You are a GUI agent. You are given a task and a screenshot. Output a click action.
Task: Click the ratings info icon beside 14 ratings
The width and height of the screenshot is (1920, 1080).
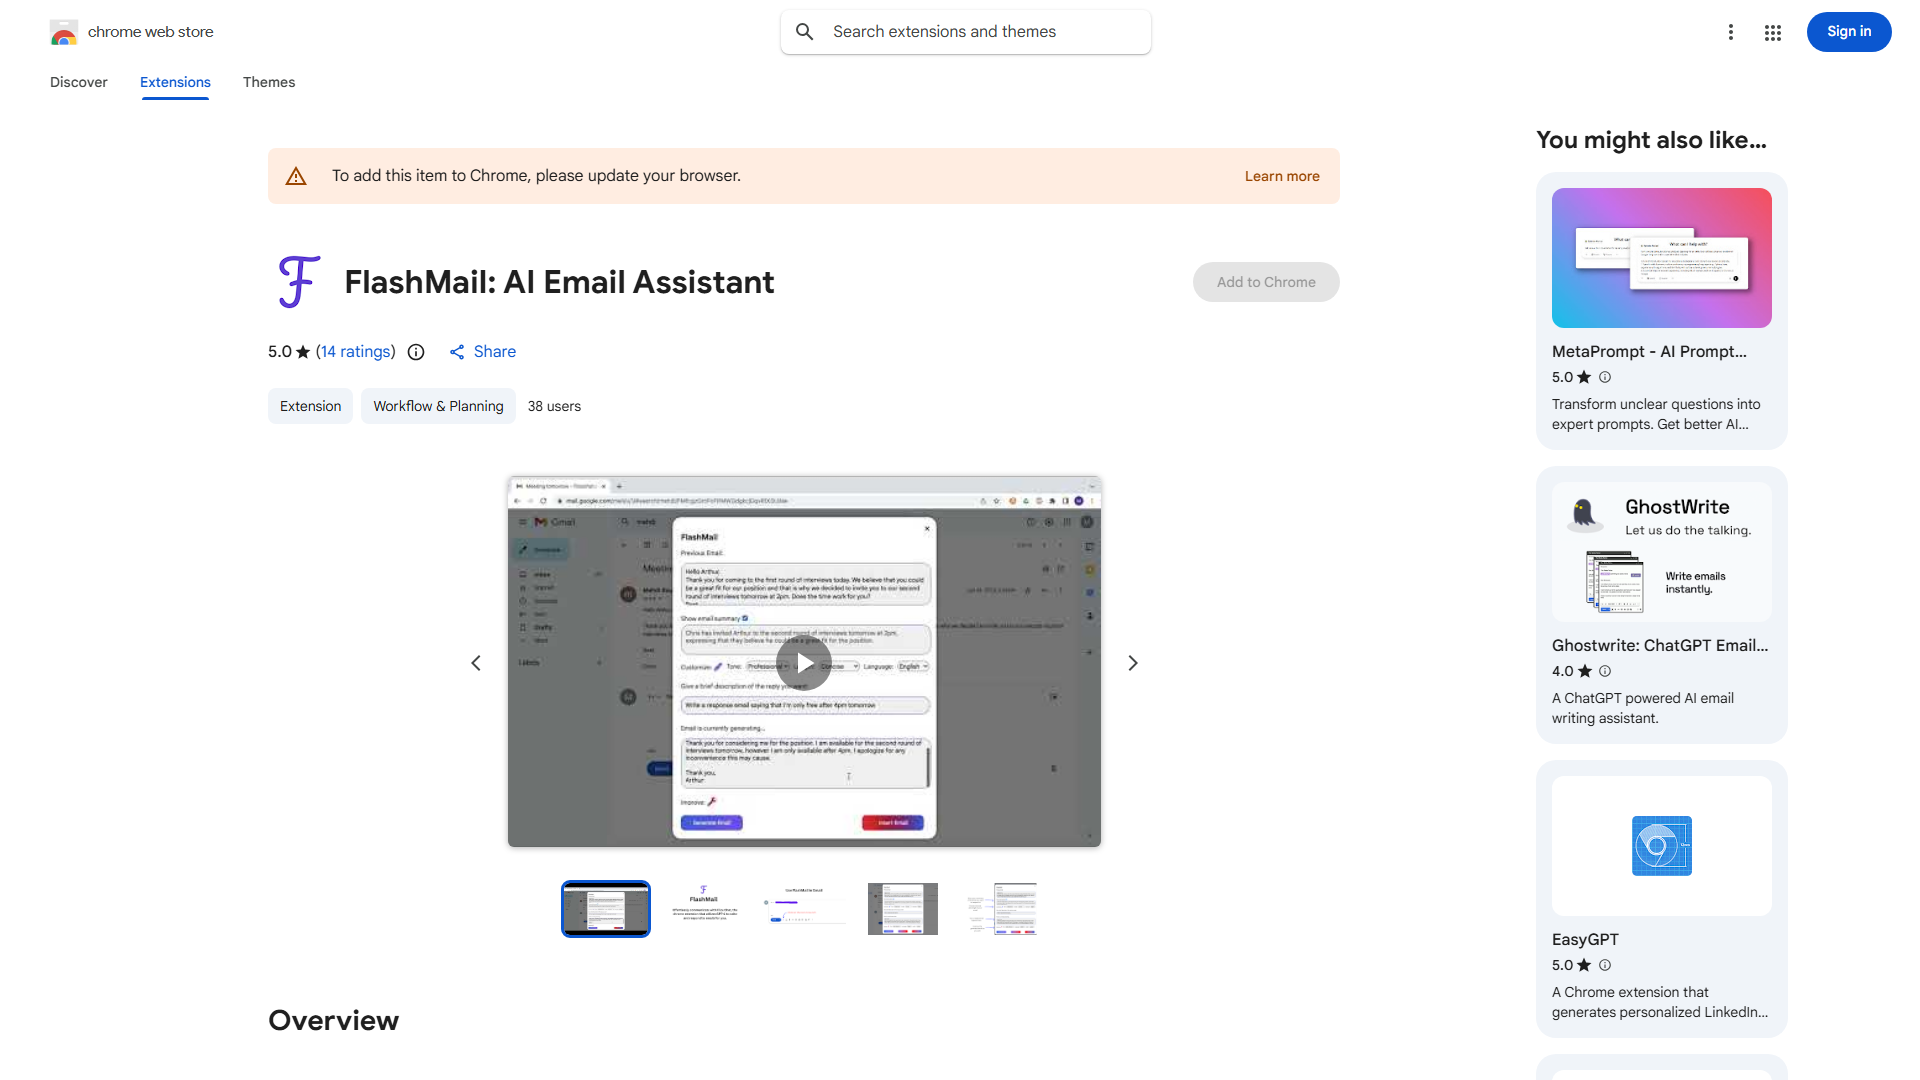coord(416,352)
